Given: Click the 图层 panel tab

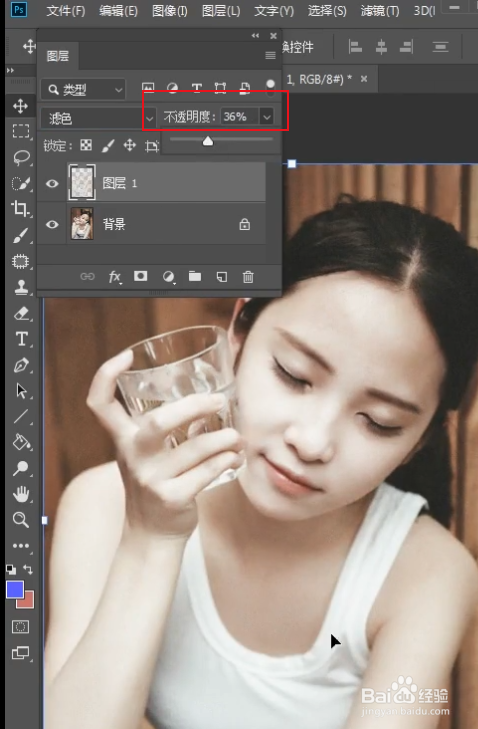Looking at the screenshot, I should click(58, 56).
